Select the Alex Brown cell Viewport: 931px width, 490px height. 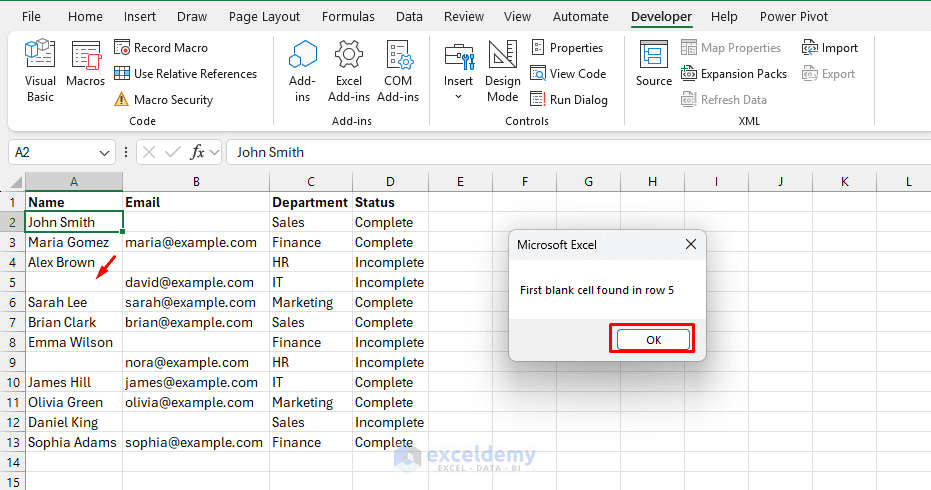(74, 262)
